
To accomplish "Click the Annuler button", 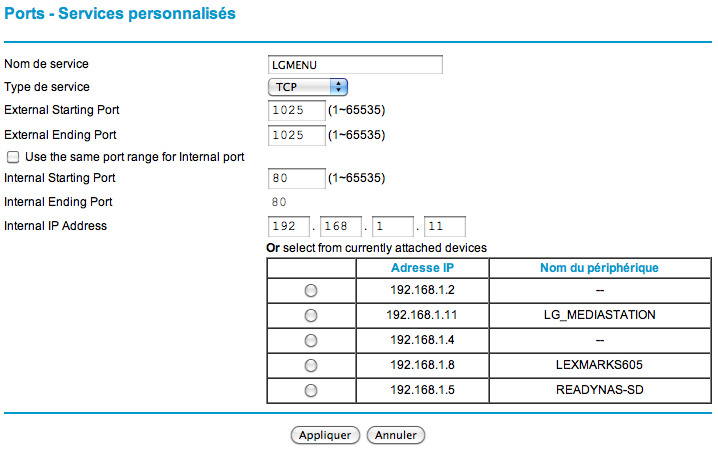I will tap(396, 435).
